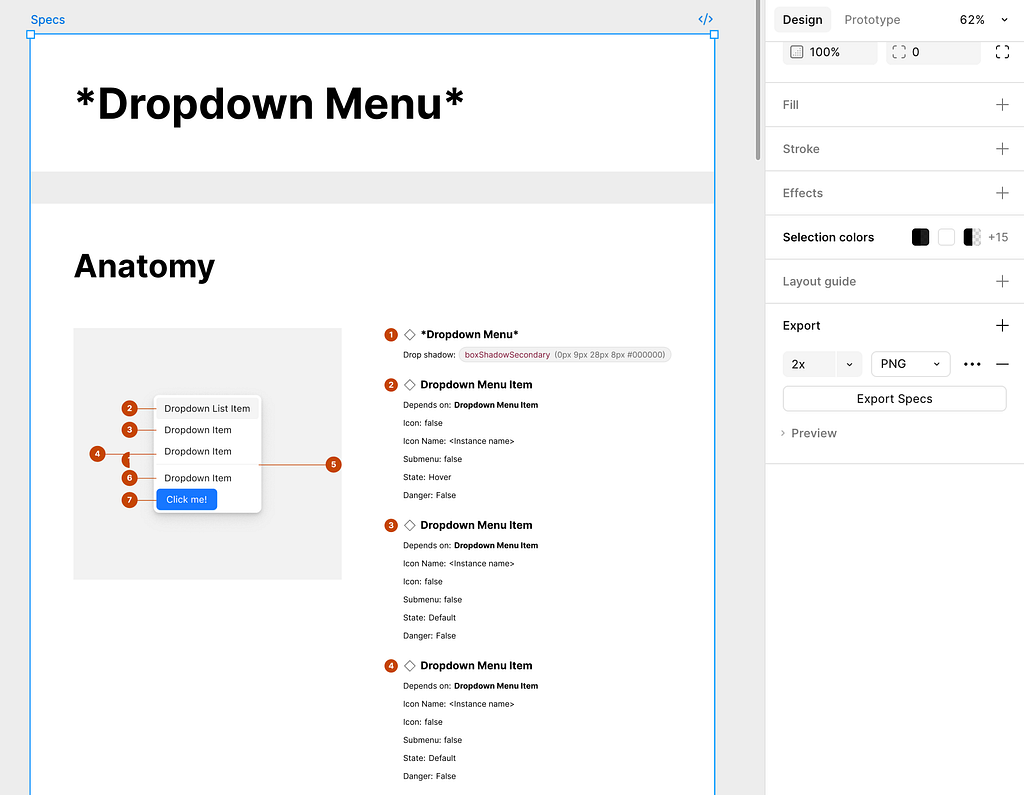Click the add Fill plus icon
This screenshot has width=1024, height=795.
point(1002,105)
